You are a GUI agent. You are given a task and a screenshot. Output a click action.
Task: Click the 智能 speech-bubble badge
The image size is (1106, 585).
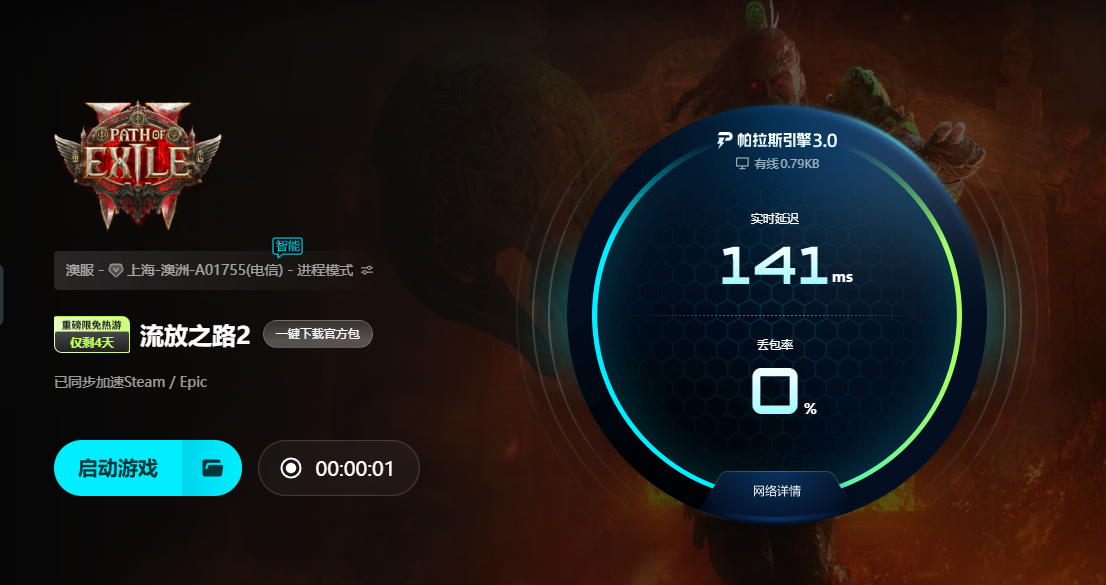click(287, 246)
